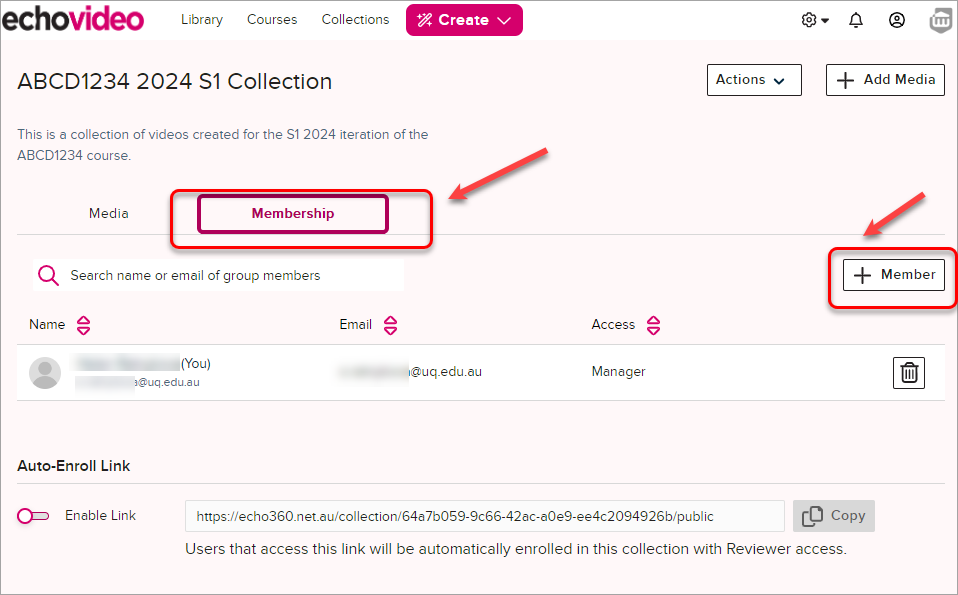Click the magnifier search icon
The height and width of the screenshot is (595, 958).
coord(48,275)
